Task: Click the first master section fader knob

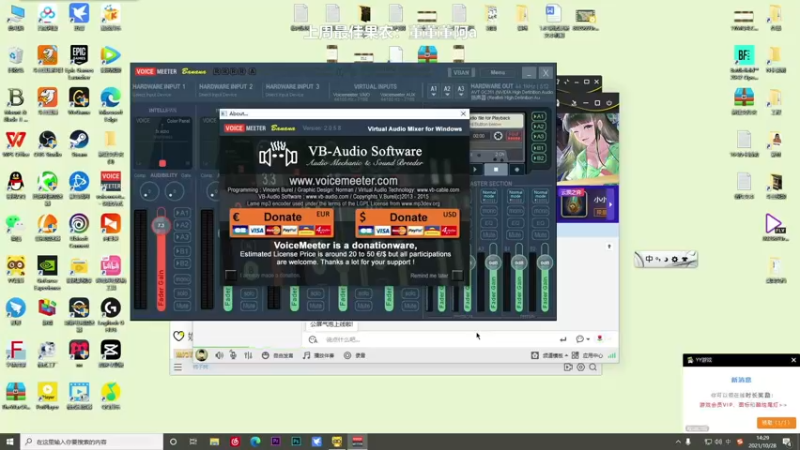Action: [x=493, y=263]
